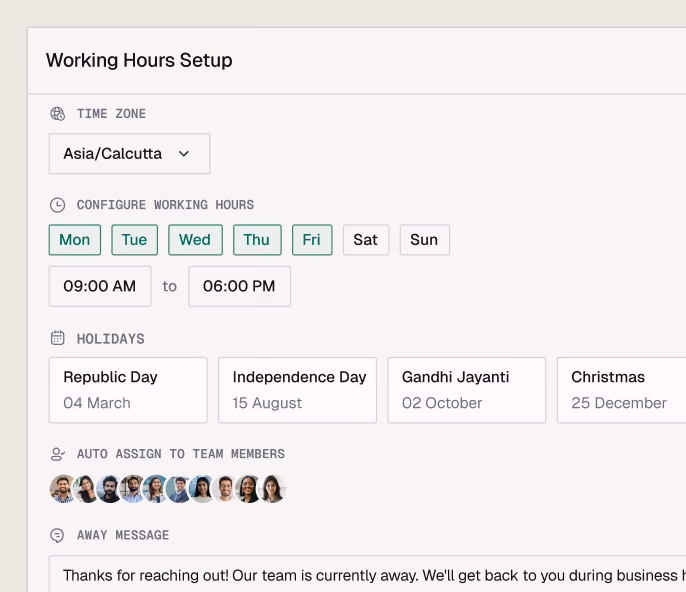Disable Monday as a working day
This screenshot has height=592, width=686.
pos(75,240)
